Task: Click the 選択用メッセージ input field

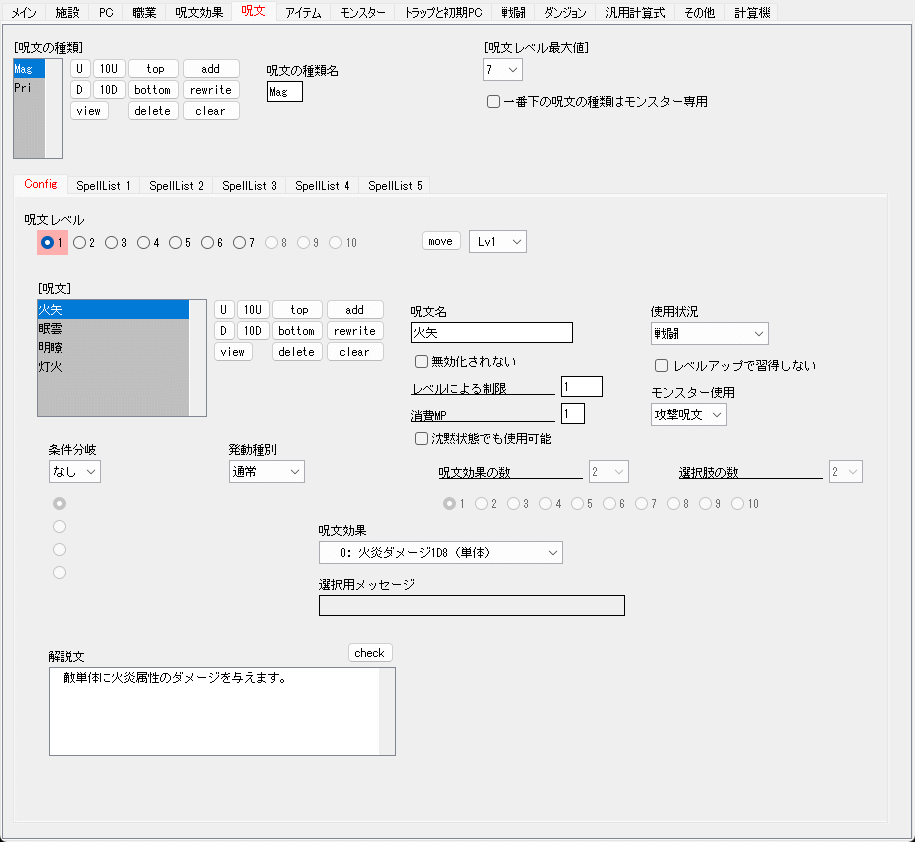Action: [472, 606]
